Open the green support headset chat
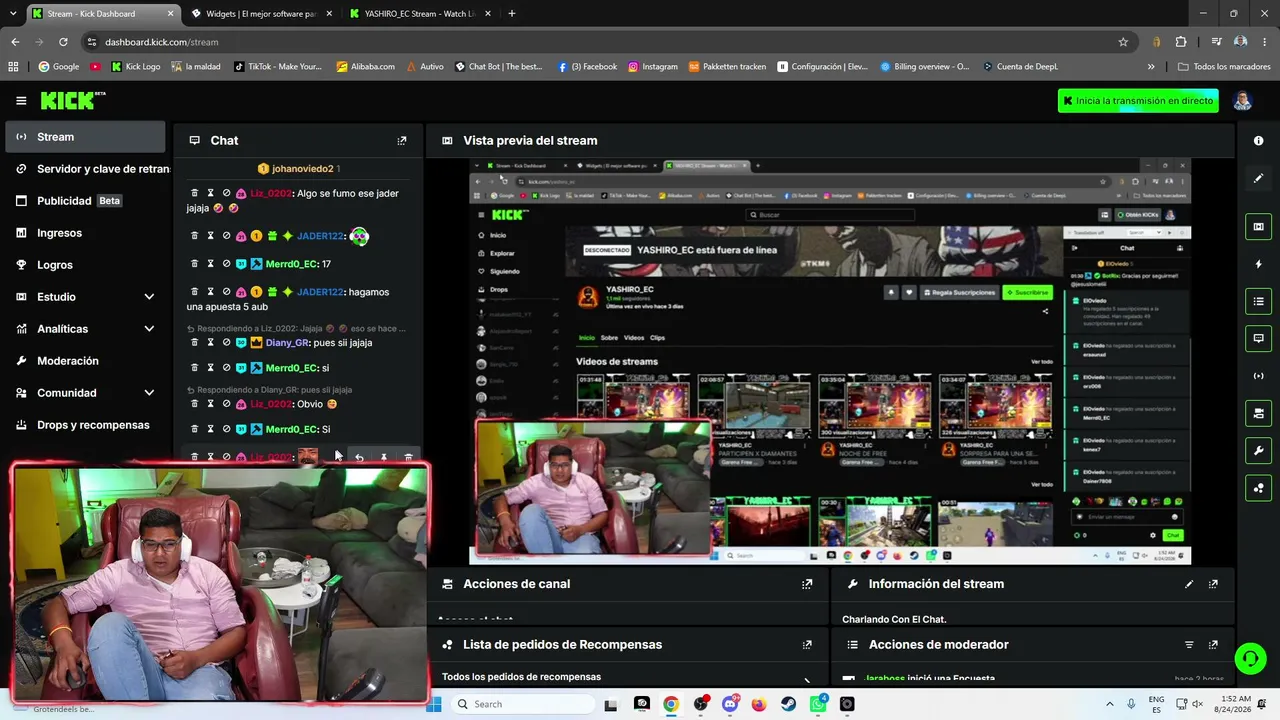 (x=1250, y=658)
